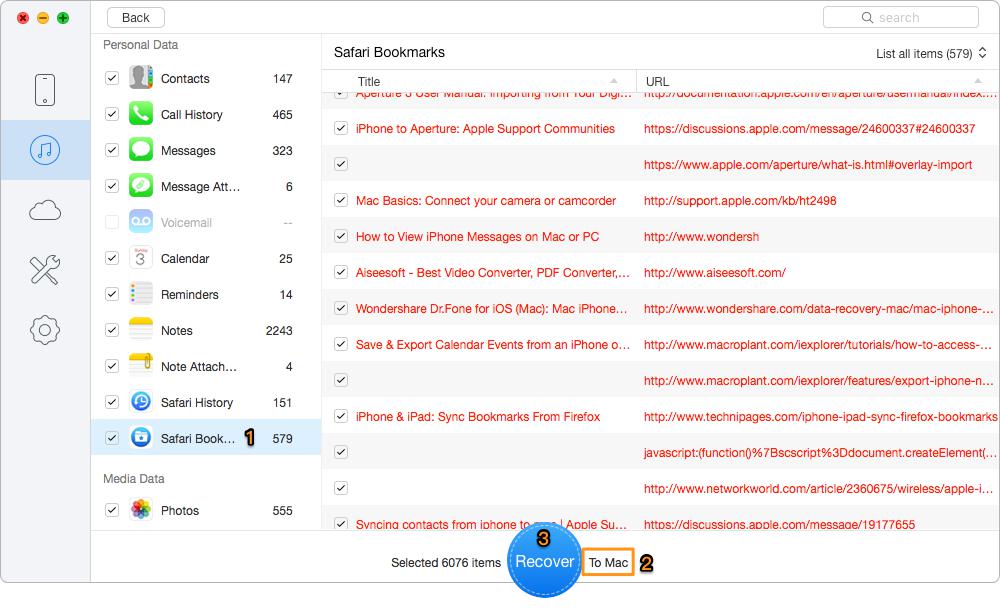Click the Calendar icon
The image size is (1000, 608).
(141, 258)
